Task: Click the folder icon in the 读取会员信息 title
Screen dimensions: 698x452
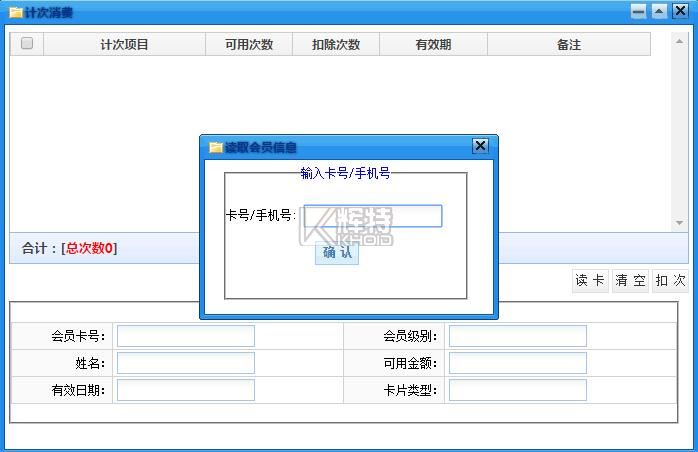Action: [x=215, y=147]
